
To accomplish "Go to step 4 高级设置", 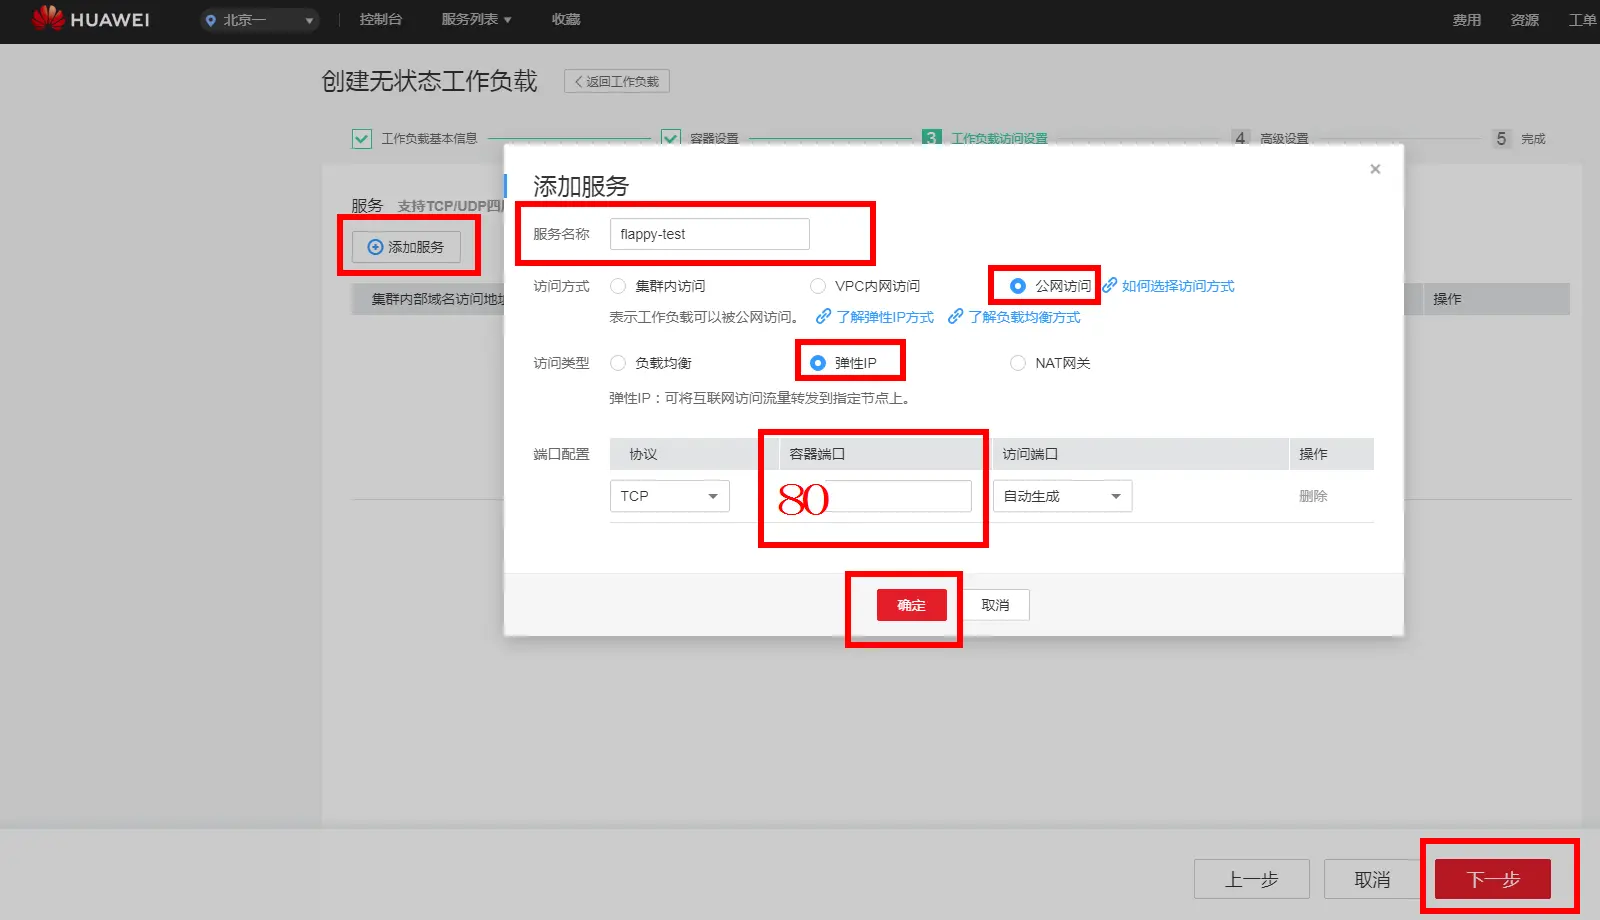I will click(1270, 138).
